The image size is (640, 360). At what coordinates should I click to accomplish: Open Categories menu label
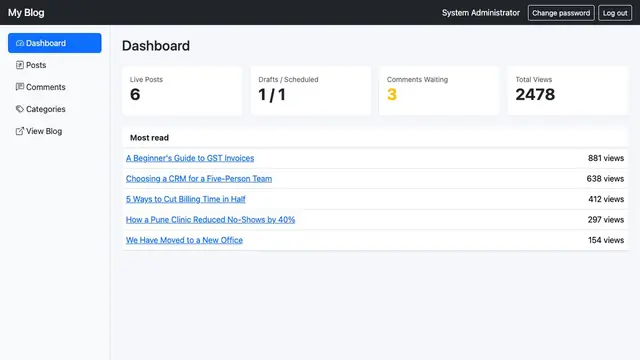pos(46,109)
